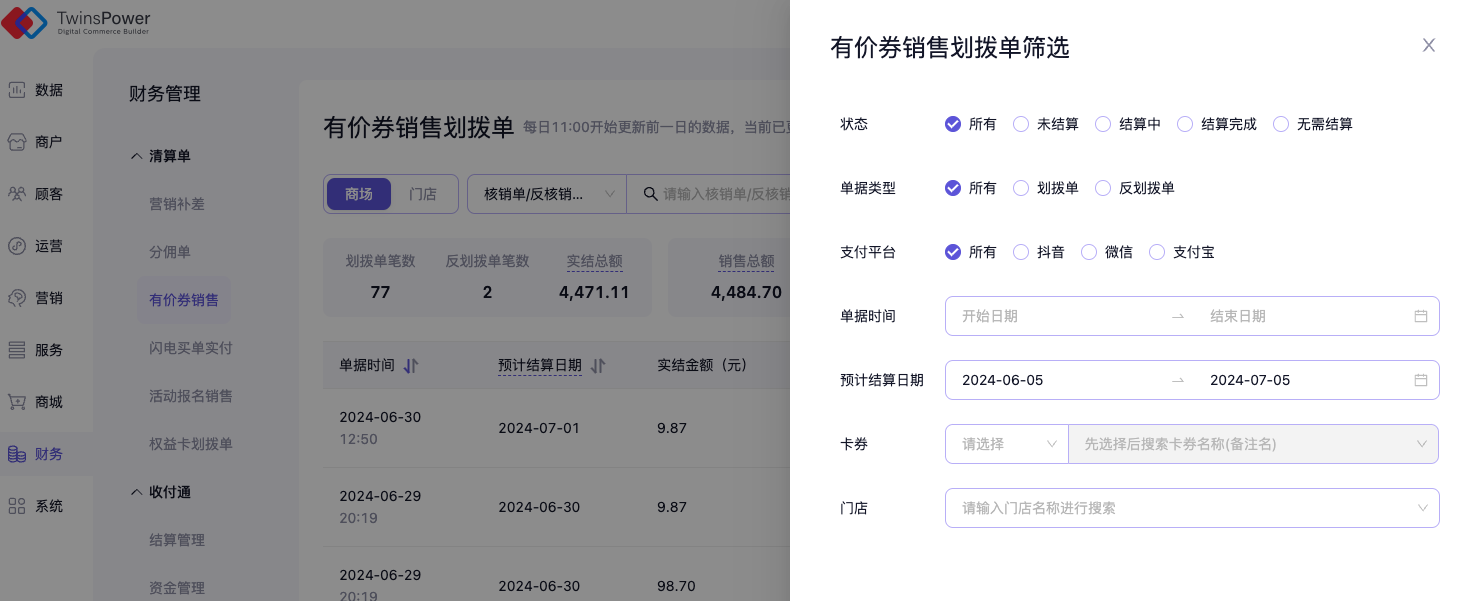This screenshot has height=601, width=1482.
Task: Open 商户 via its shop icon
Action: click(17, 142)
